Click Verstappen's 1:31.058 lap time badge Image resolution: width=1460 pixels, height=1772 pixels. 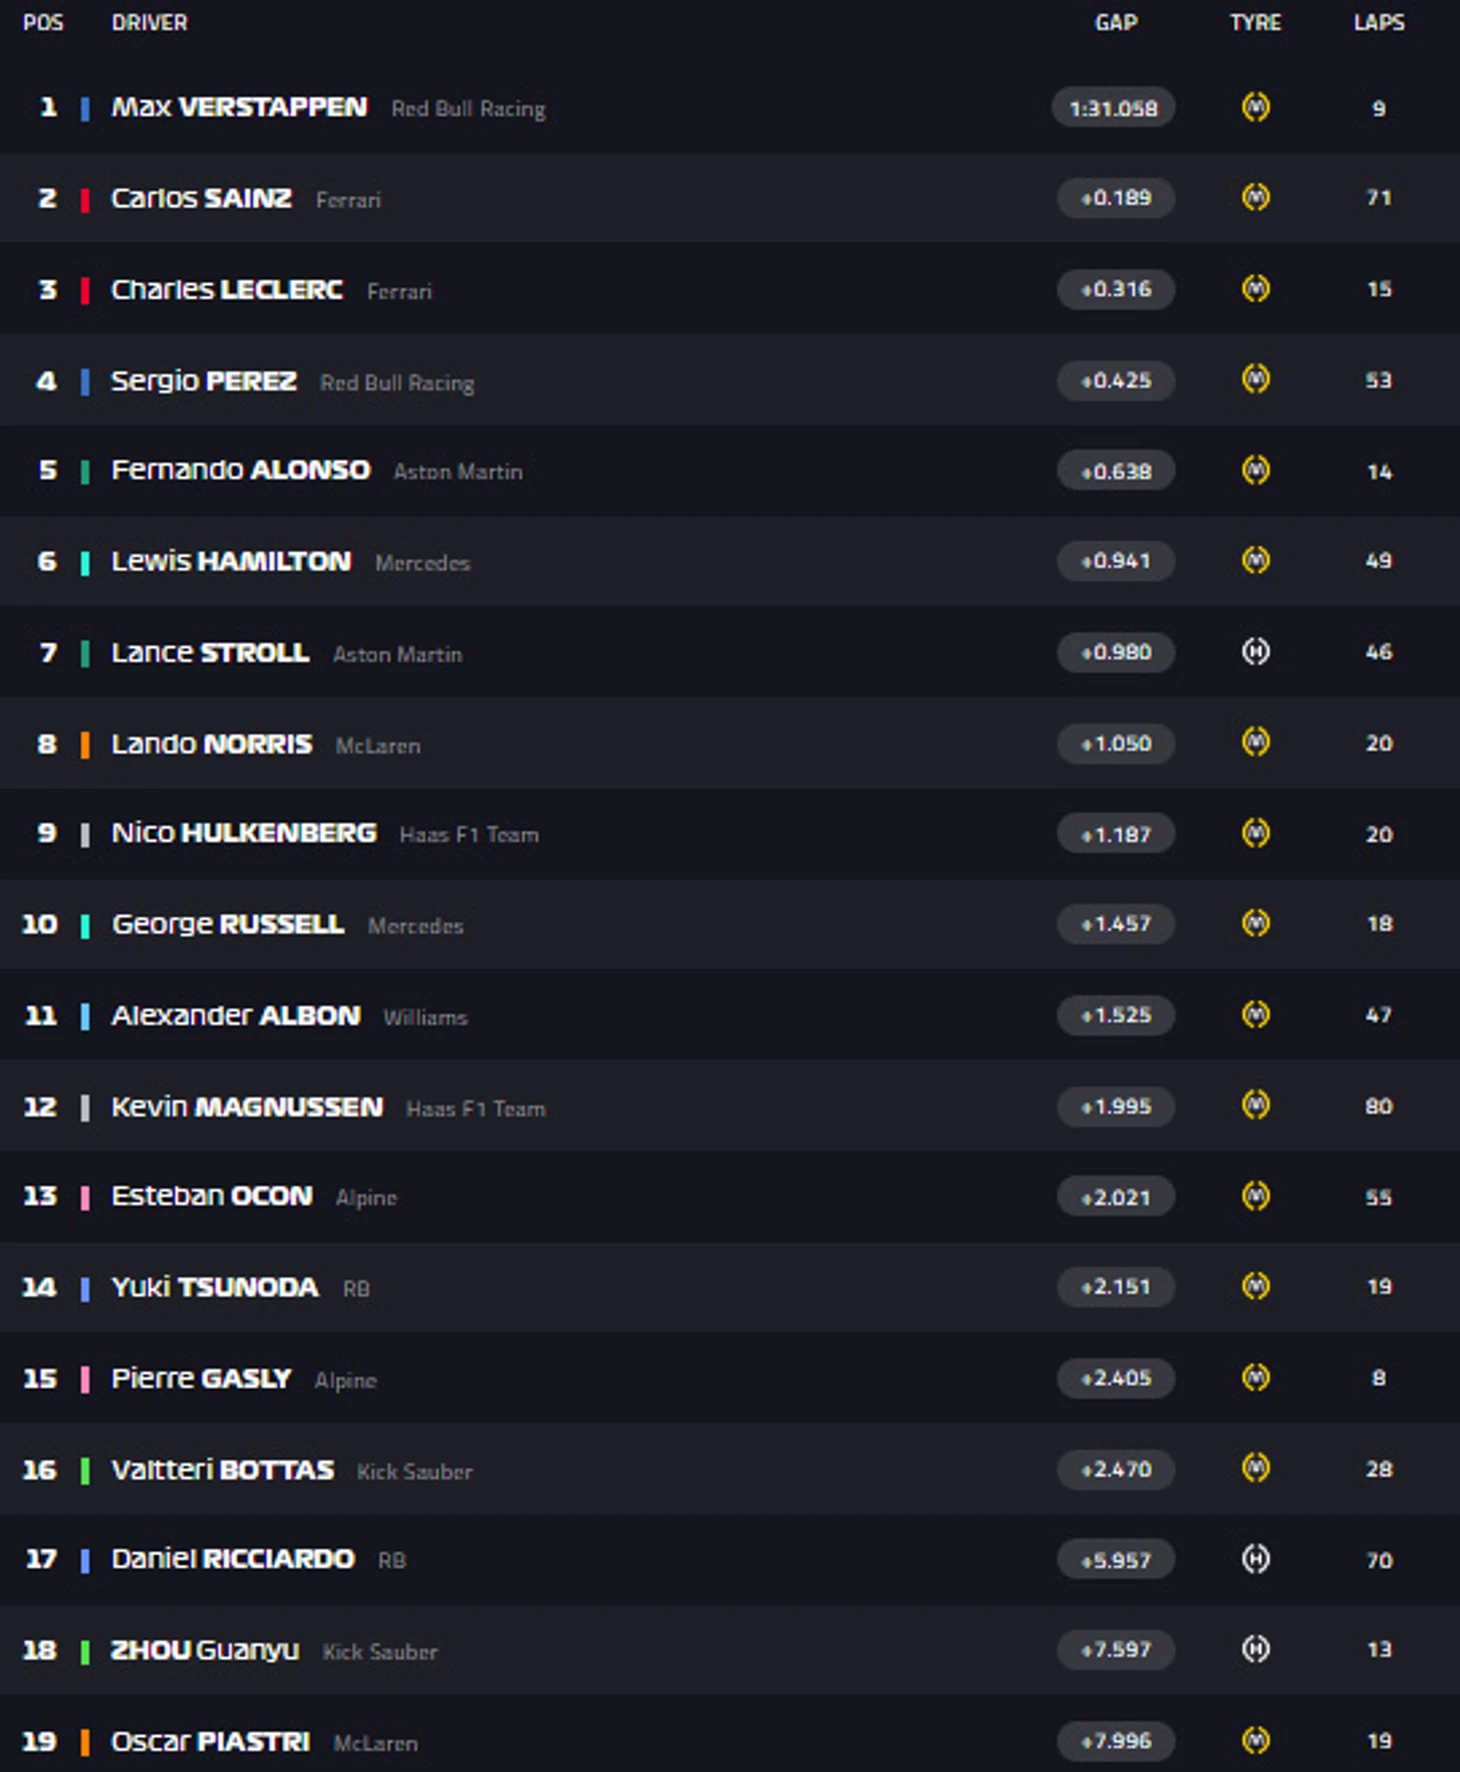[1113, 108]
